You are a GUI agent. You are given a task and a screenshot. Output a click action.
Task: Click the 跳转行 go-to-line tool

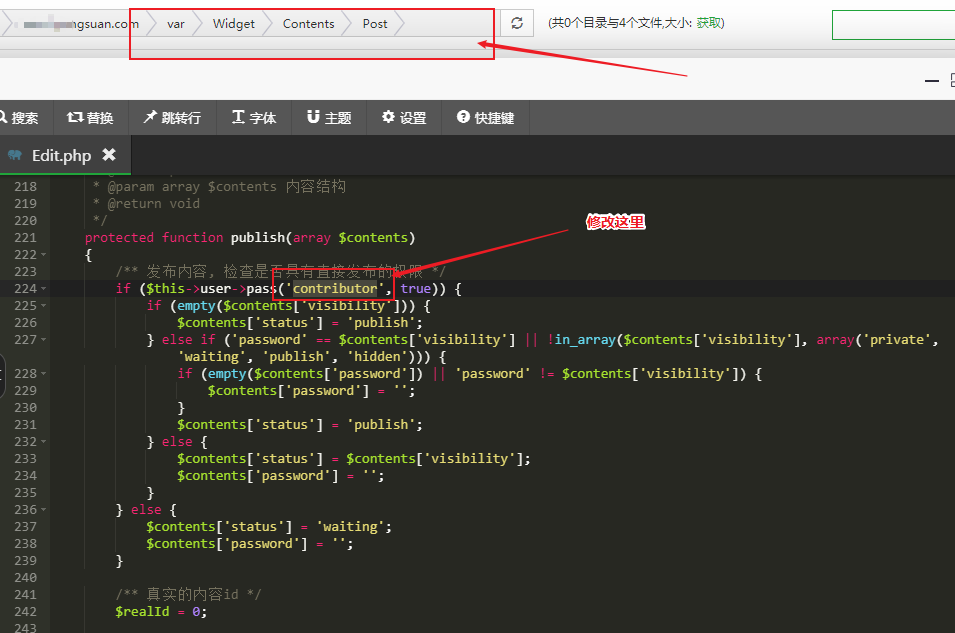[172, 118]
